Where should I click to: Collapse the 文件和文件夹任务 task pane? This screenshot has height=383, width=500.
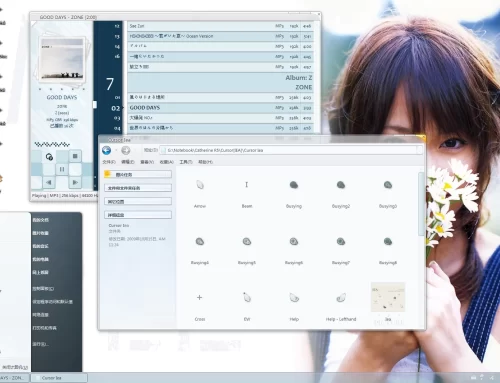[138, 188]
